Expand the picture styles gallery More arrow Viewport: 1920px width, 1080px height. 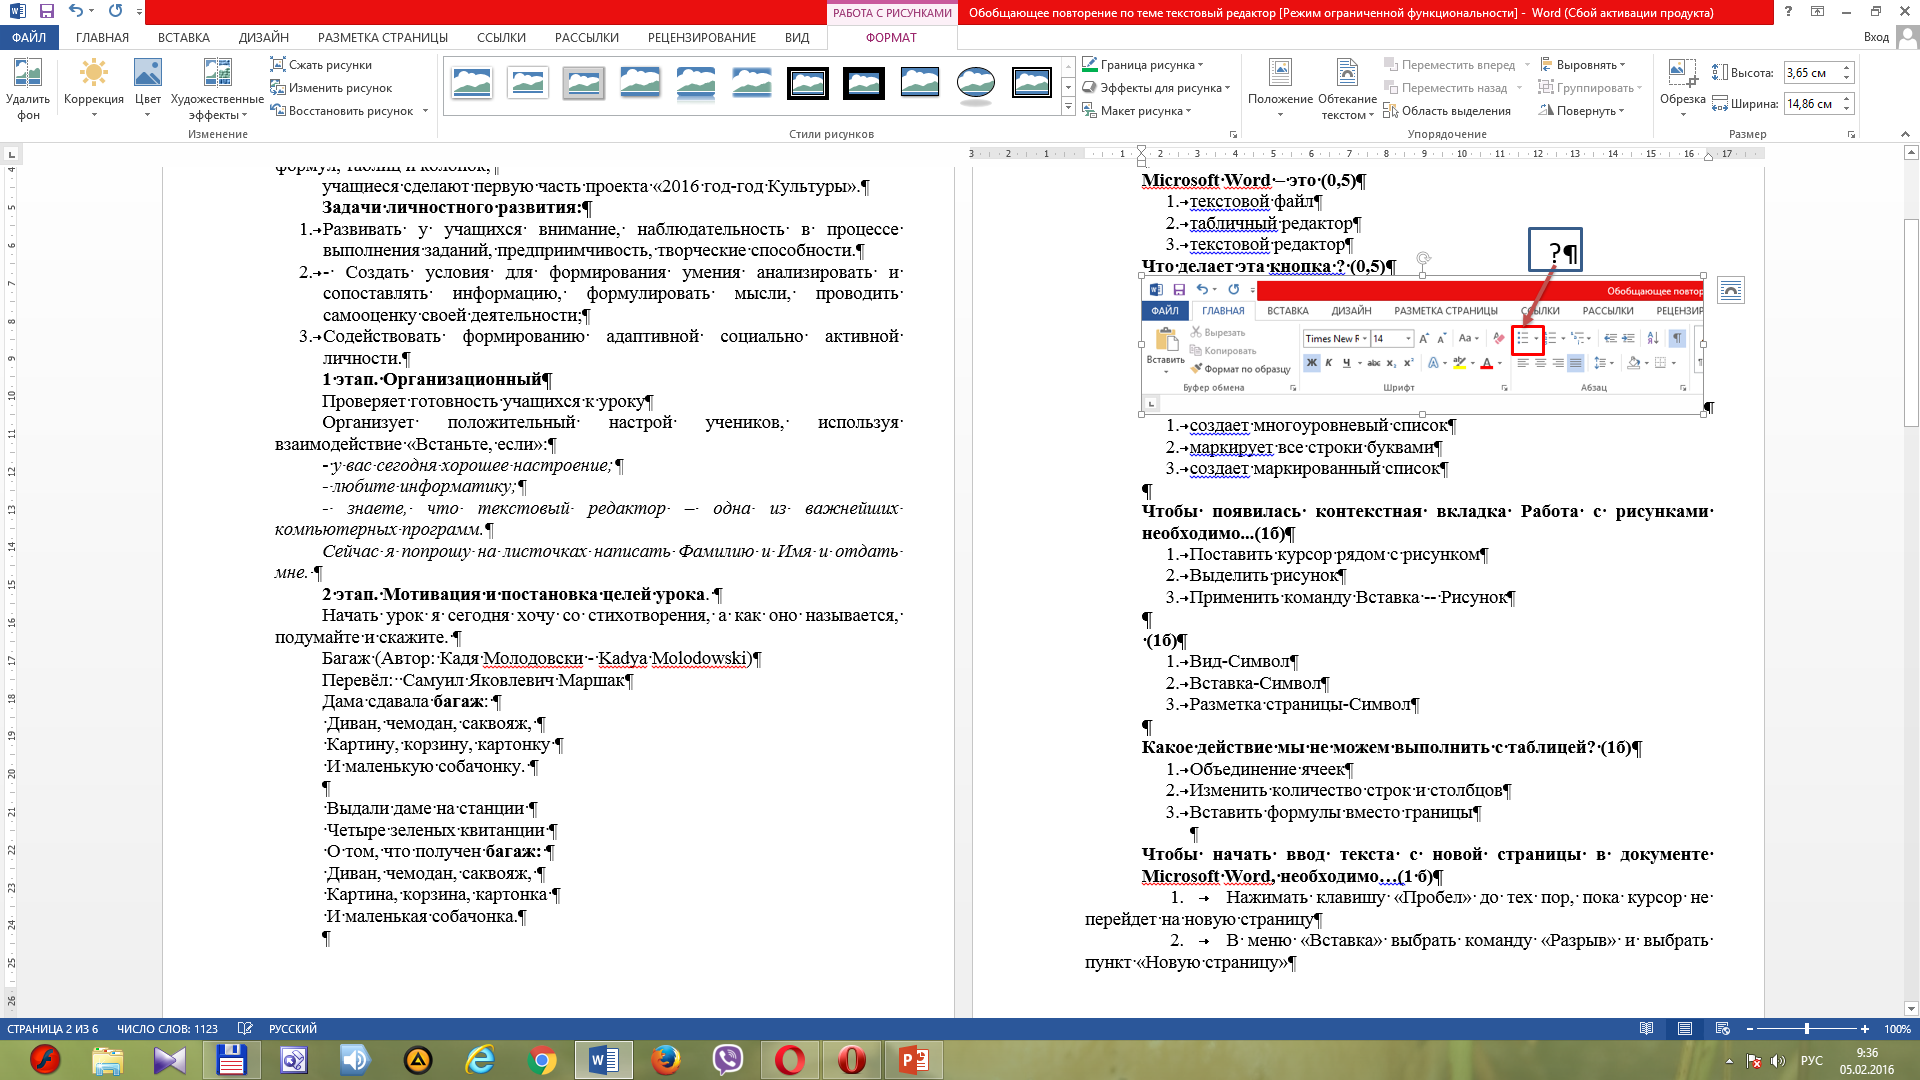click(1068, 107)
